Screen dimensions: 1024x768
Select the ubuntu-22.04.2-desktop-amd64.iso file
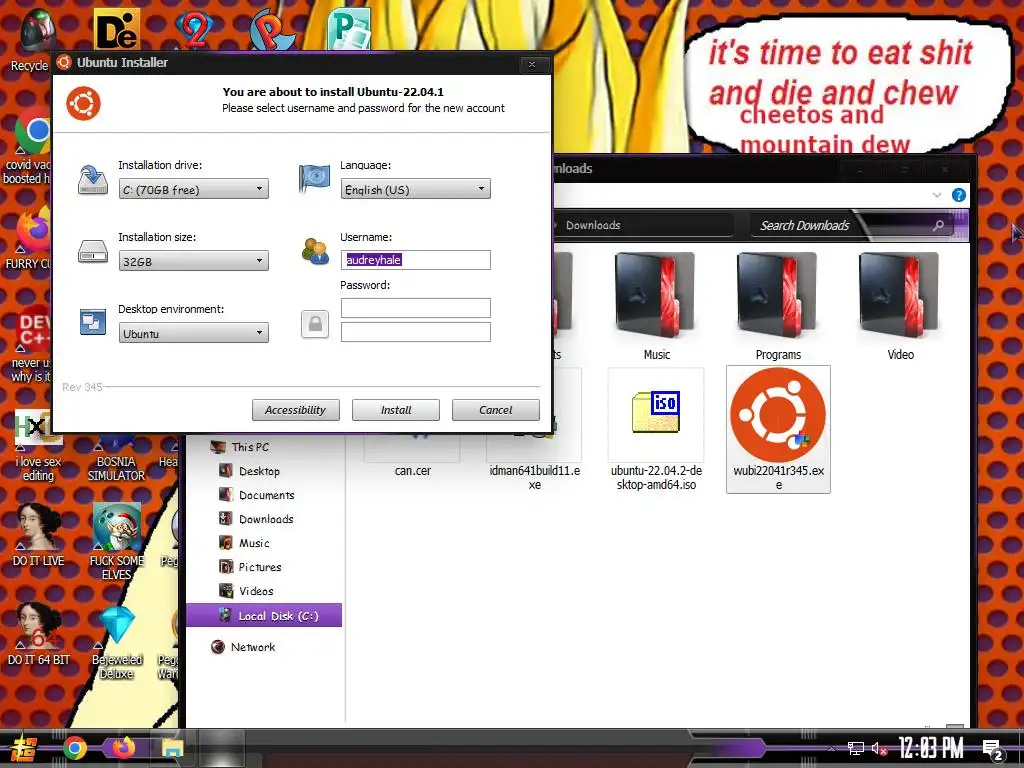click(x=656, y=429)
